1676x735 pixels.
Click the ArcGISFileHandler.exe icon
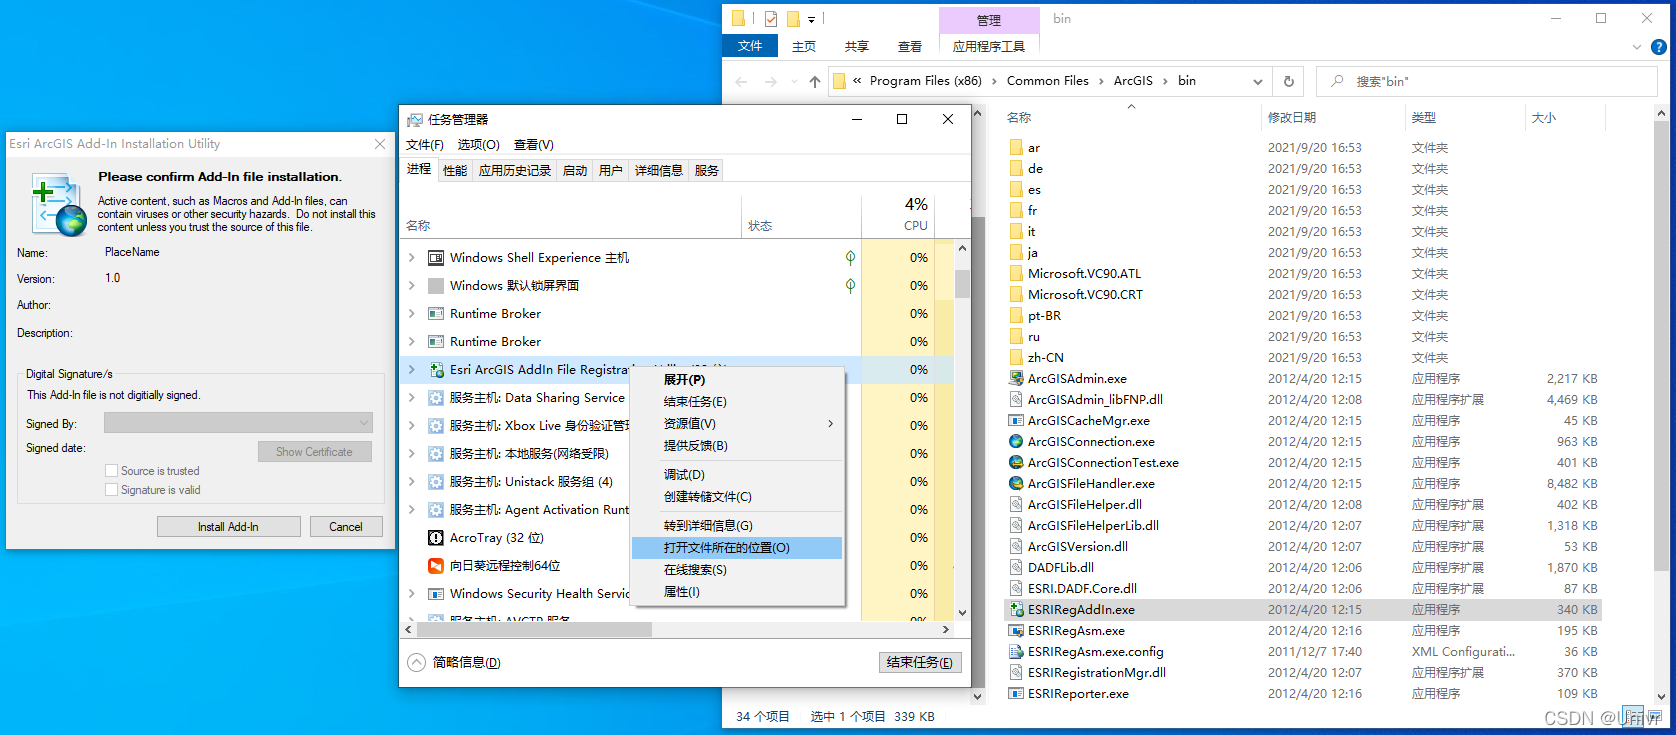(1016, 483)
